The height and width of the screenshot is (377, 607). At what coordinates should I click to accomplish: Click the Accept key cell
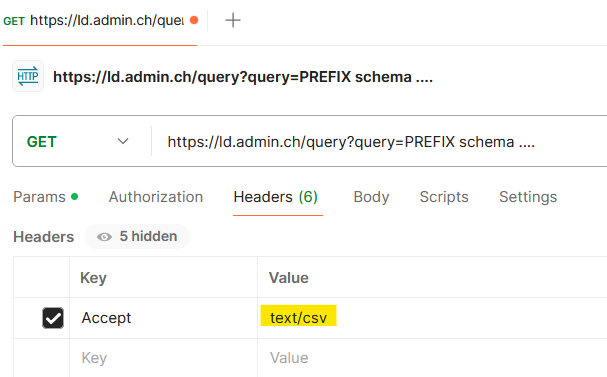point(163,318)
